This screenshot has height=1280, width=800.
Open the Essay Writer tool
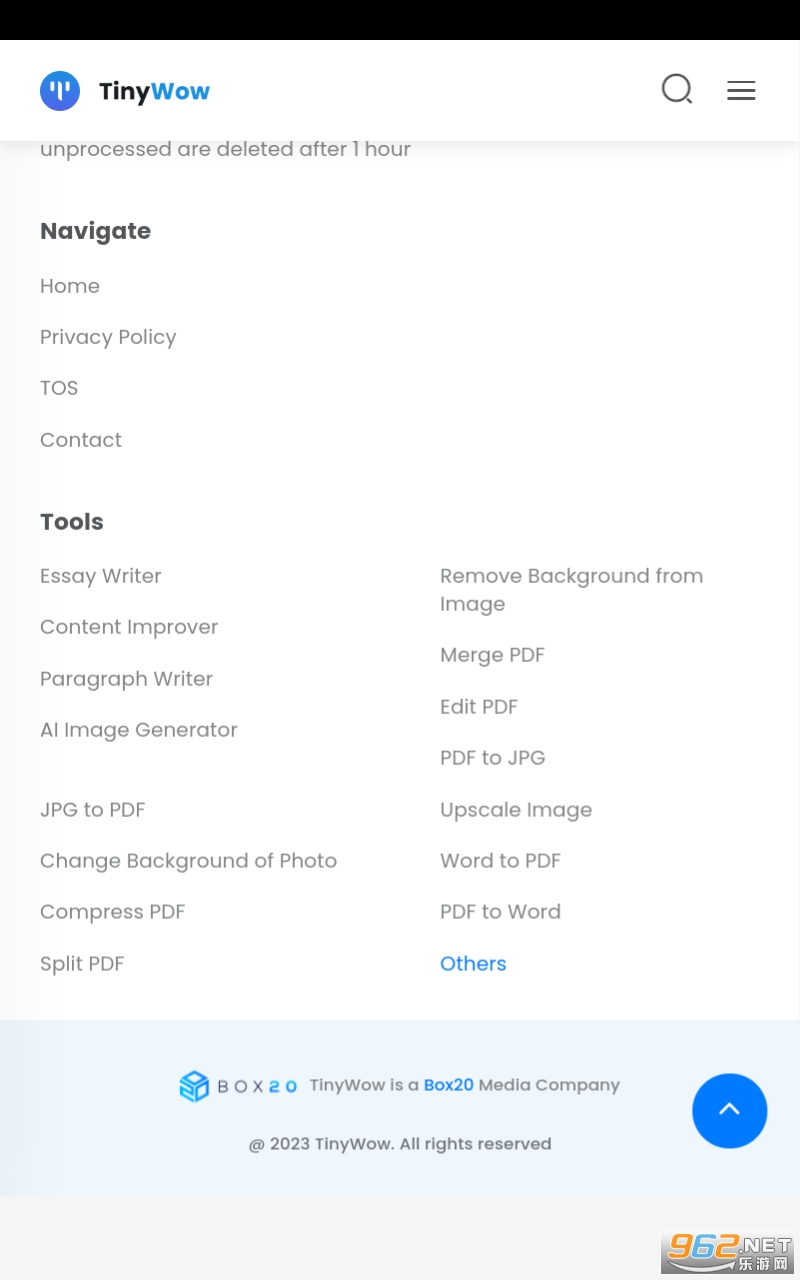coord(101,576)
